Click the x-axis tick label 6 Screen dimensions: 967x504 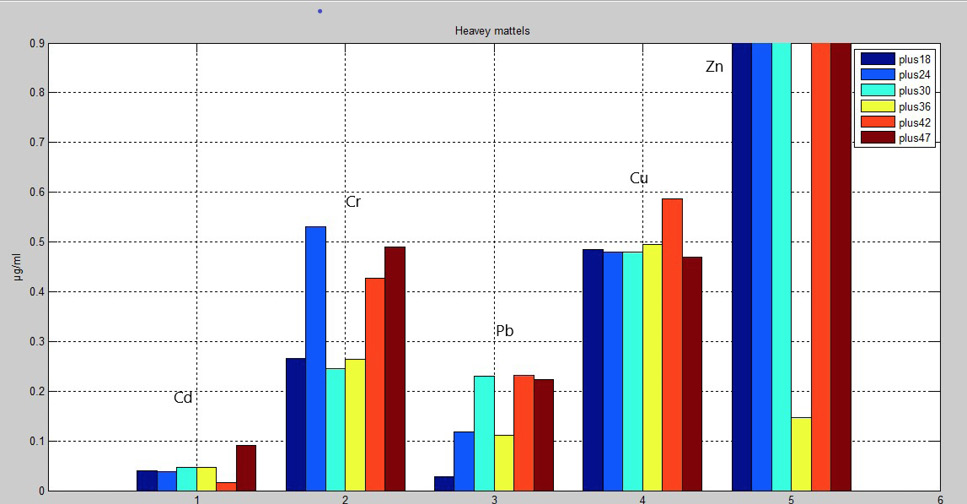click(940, 499)
